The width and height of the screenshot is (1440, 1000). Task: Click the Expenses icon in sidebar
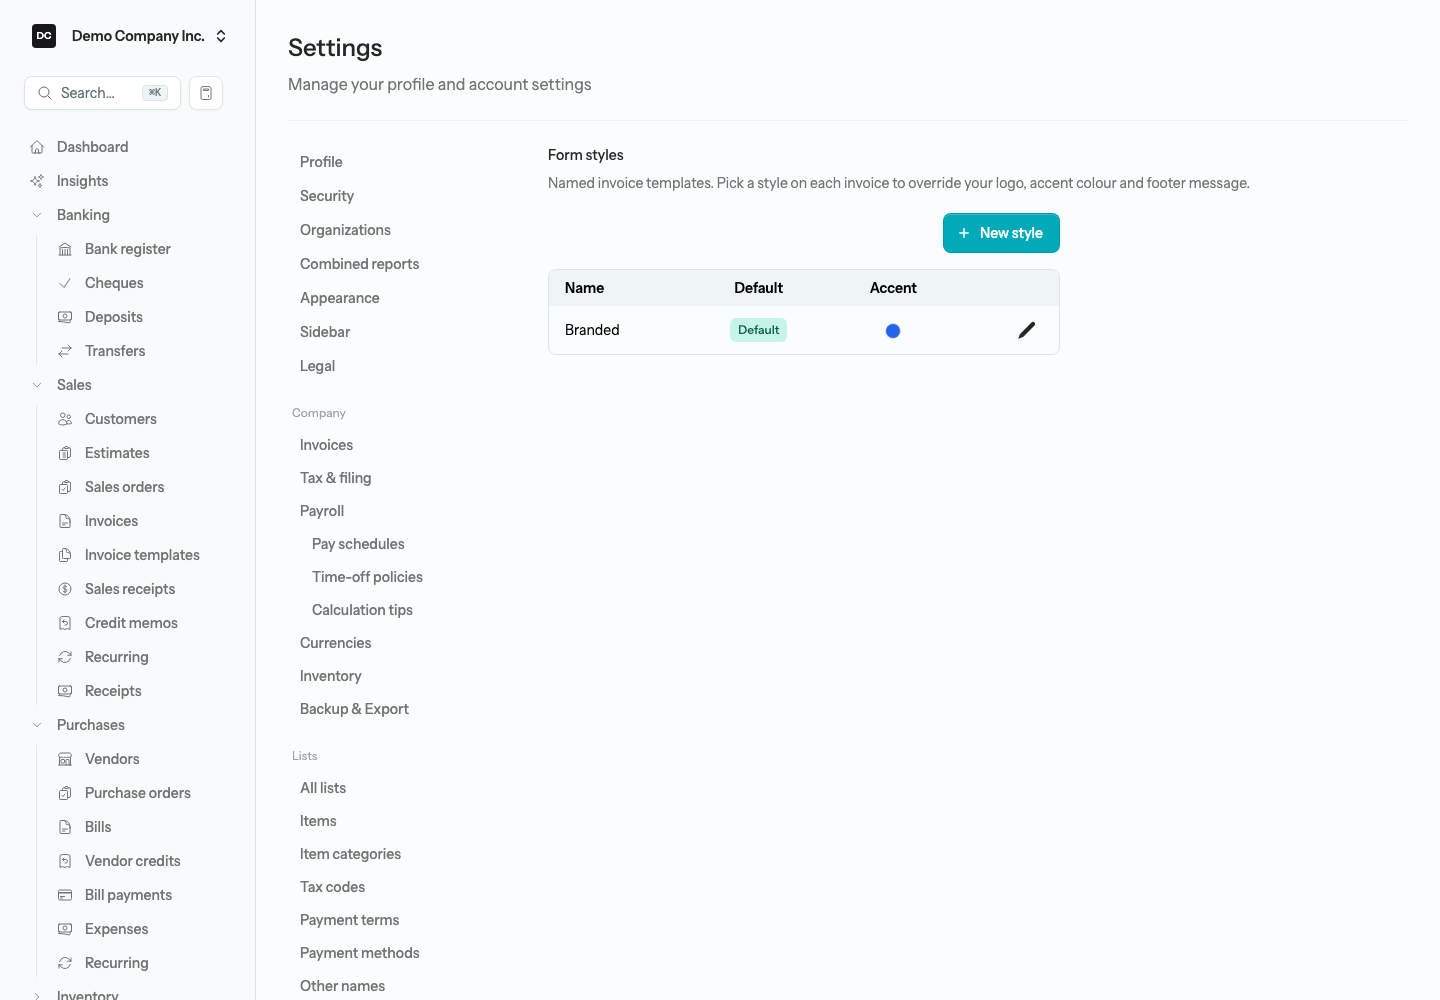click(x=65, y=929)
